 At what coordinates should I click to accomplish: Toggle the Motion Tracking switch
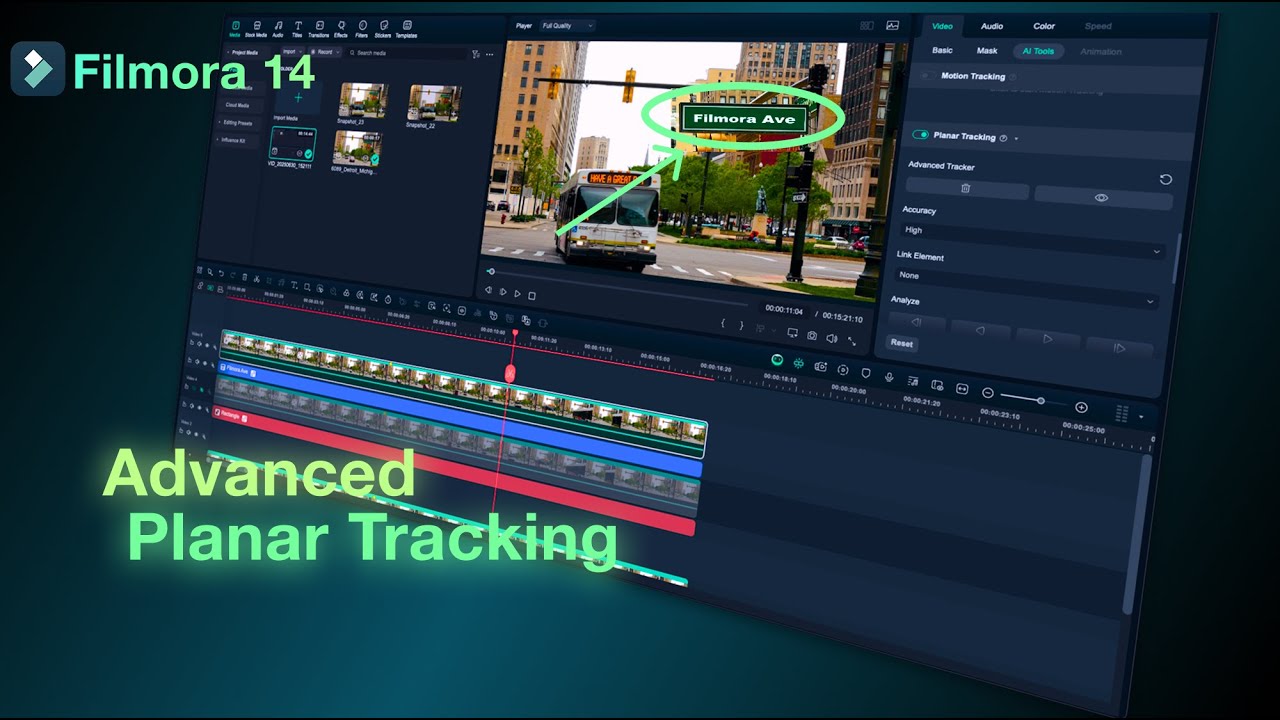tap(928, 76)
